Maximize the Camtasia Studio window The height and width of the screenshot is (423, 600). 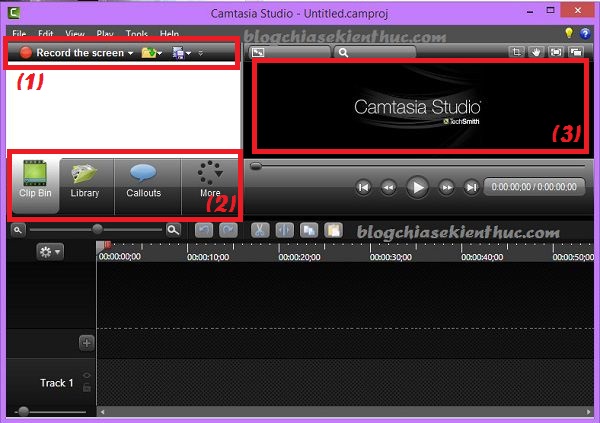(550, 11)
